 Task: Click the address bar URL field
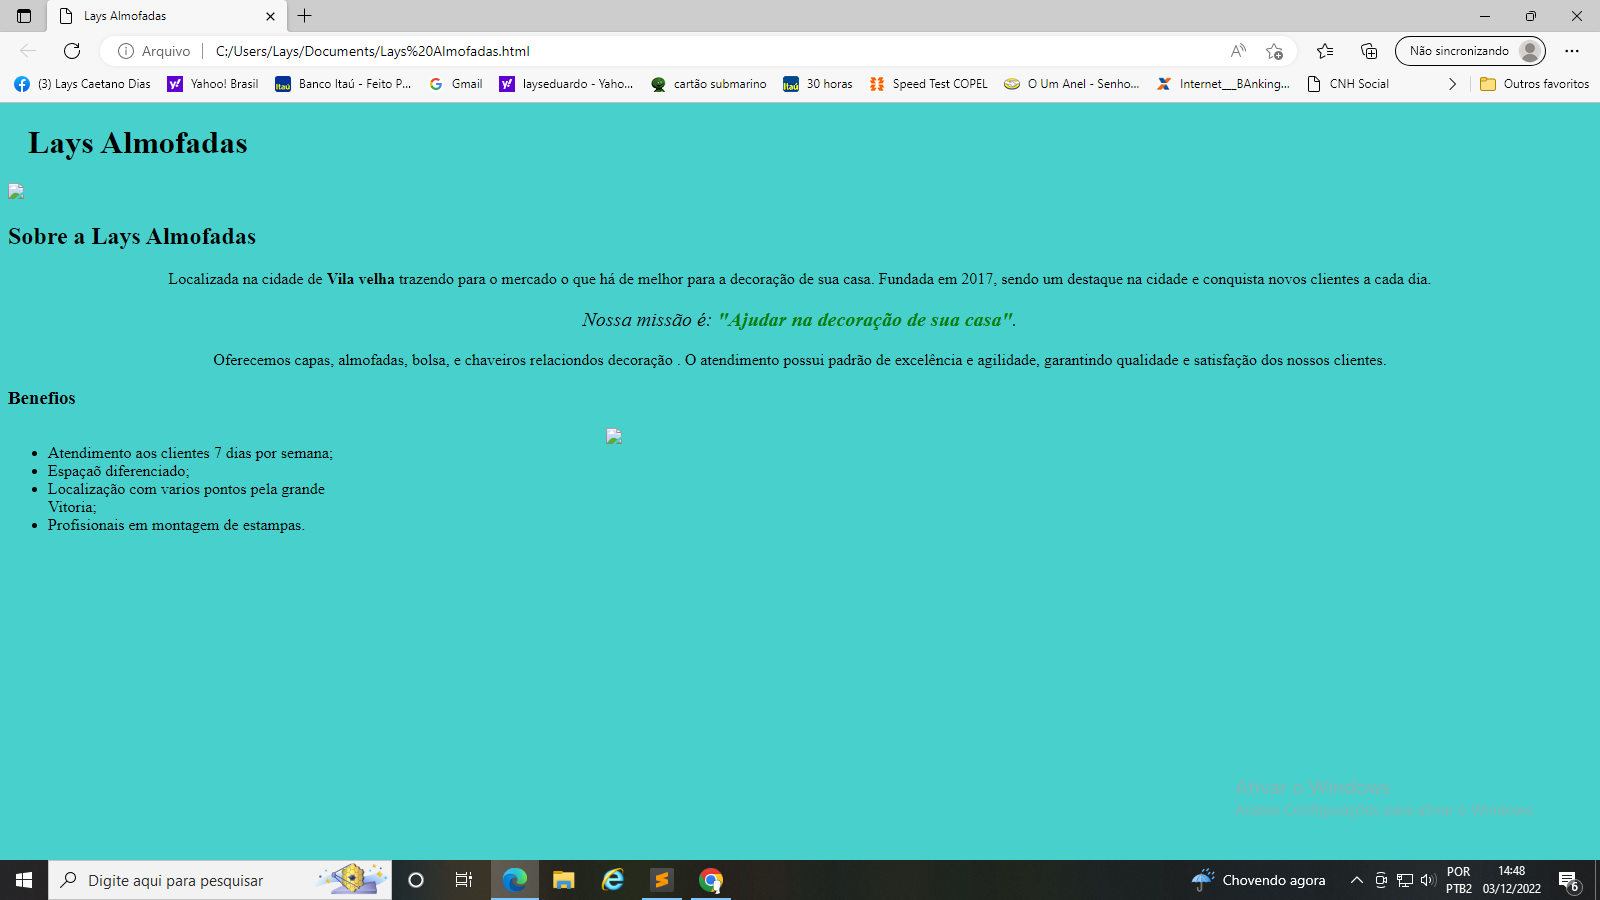[x=700, y=51]
